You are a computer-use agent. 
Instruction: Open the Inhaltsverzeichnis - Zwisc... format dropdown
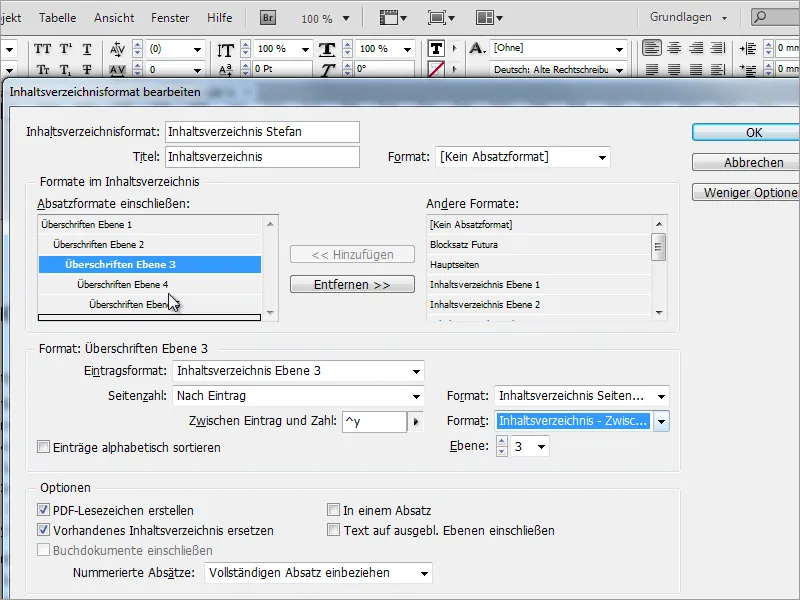[x=582, y=421]
